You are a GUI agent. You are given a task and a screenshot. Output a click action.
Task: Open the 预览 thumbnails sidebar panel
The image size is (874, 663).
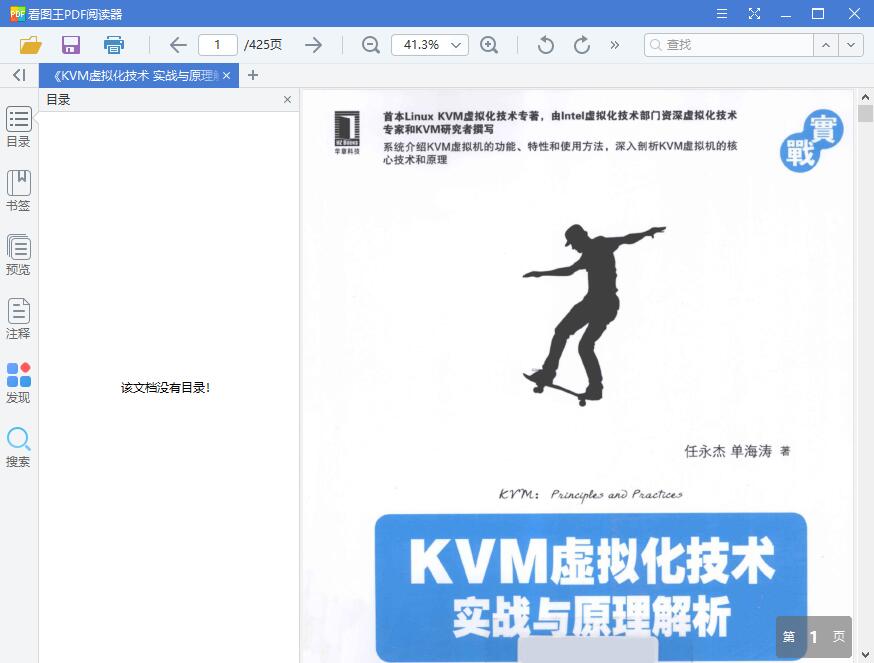coord(18,255)
